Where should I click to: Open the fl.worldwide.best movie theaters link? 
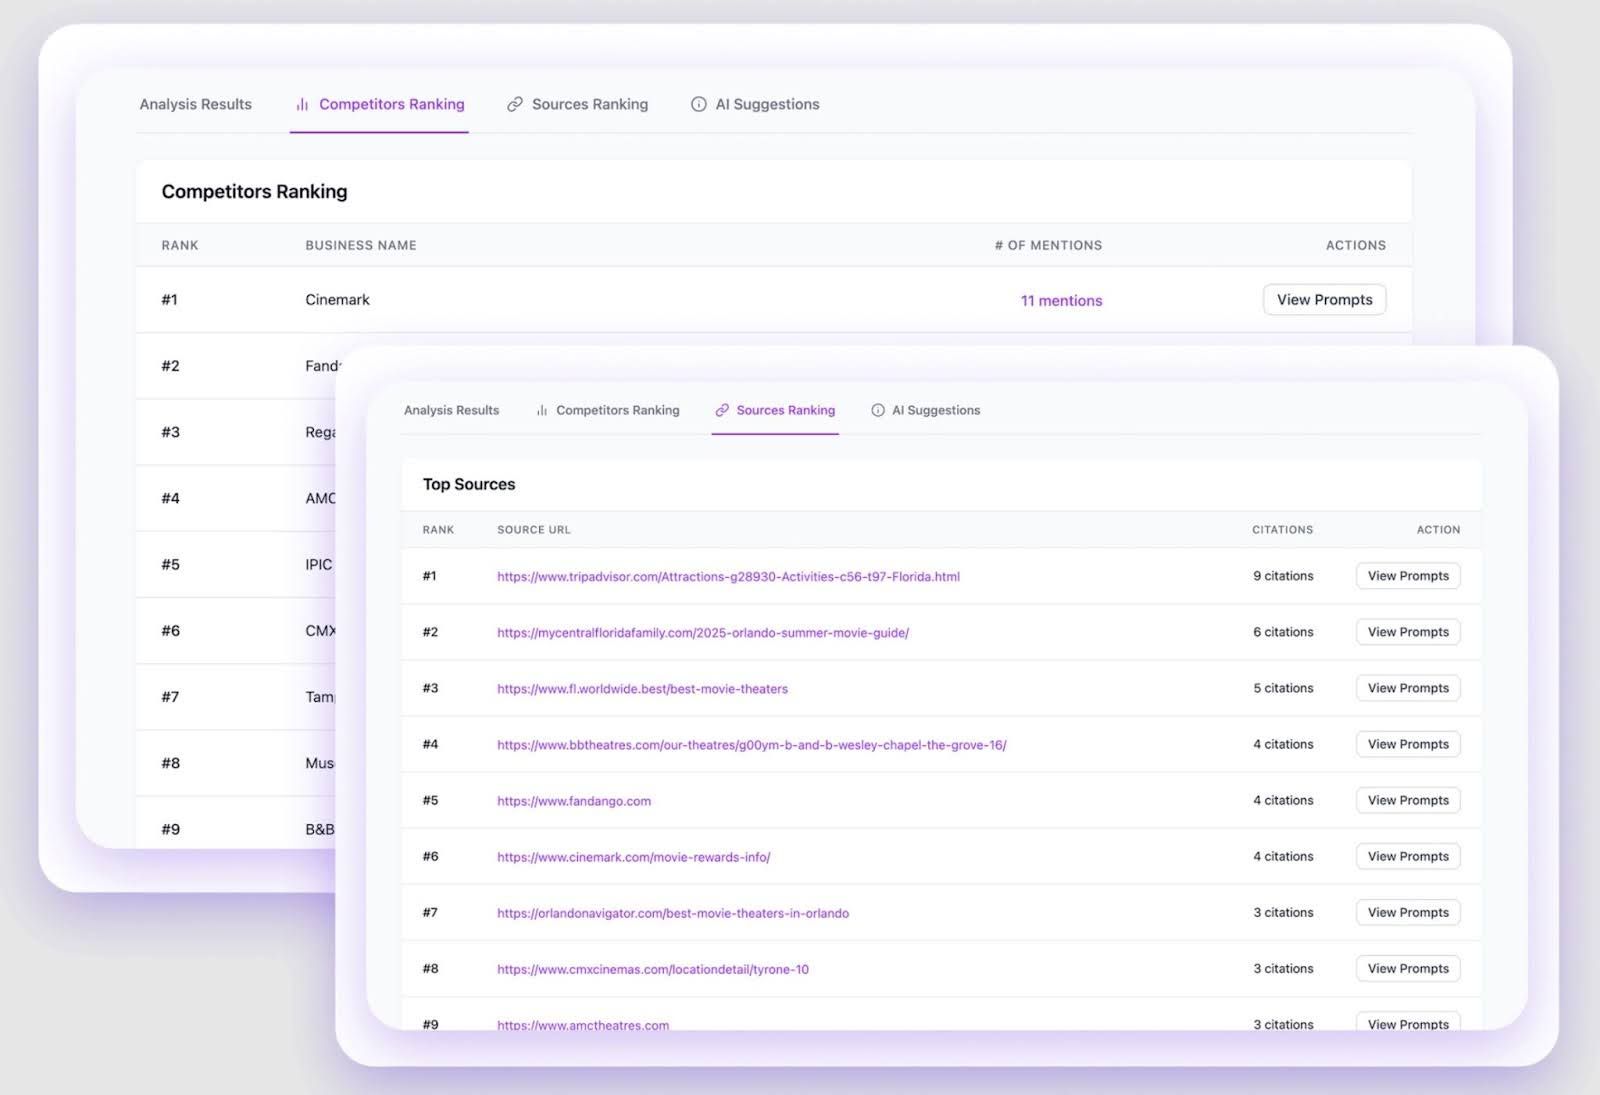click(x=642, y=689)
